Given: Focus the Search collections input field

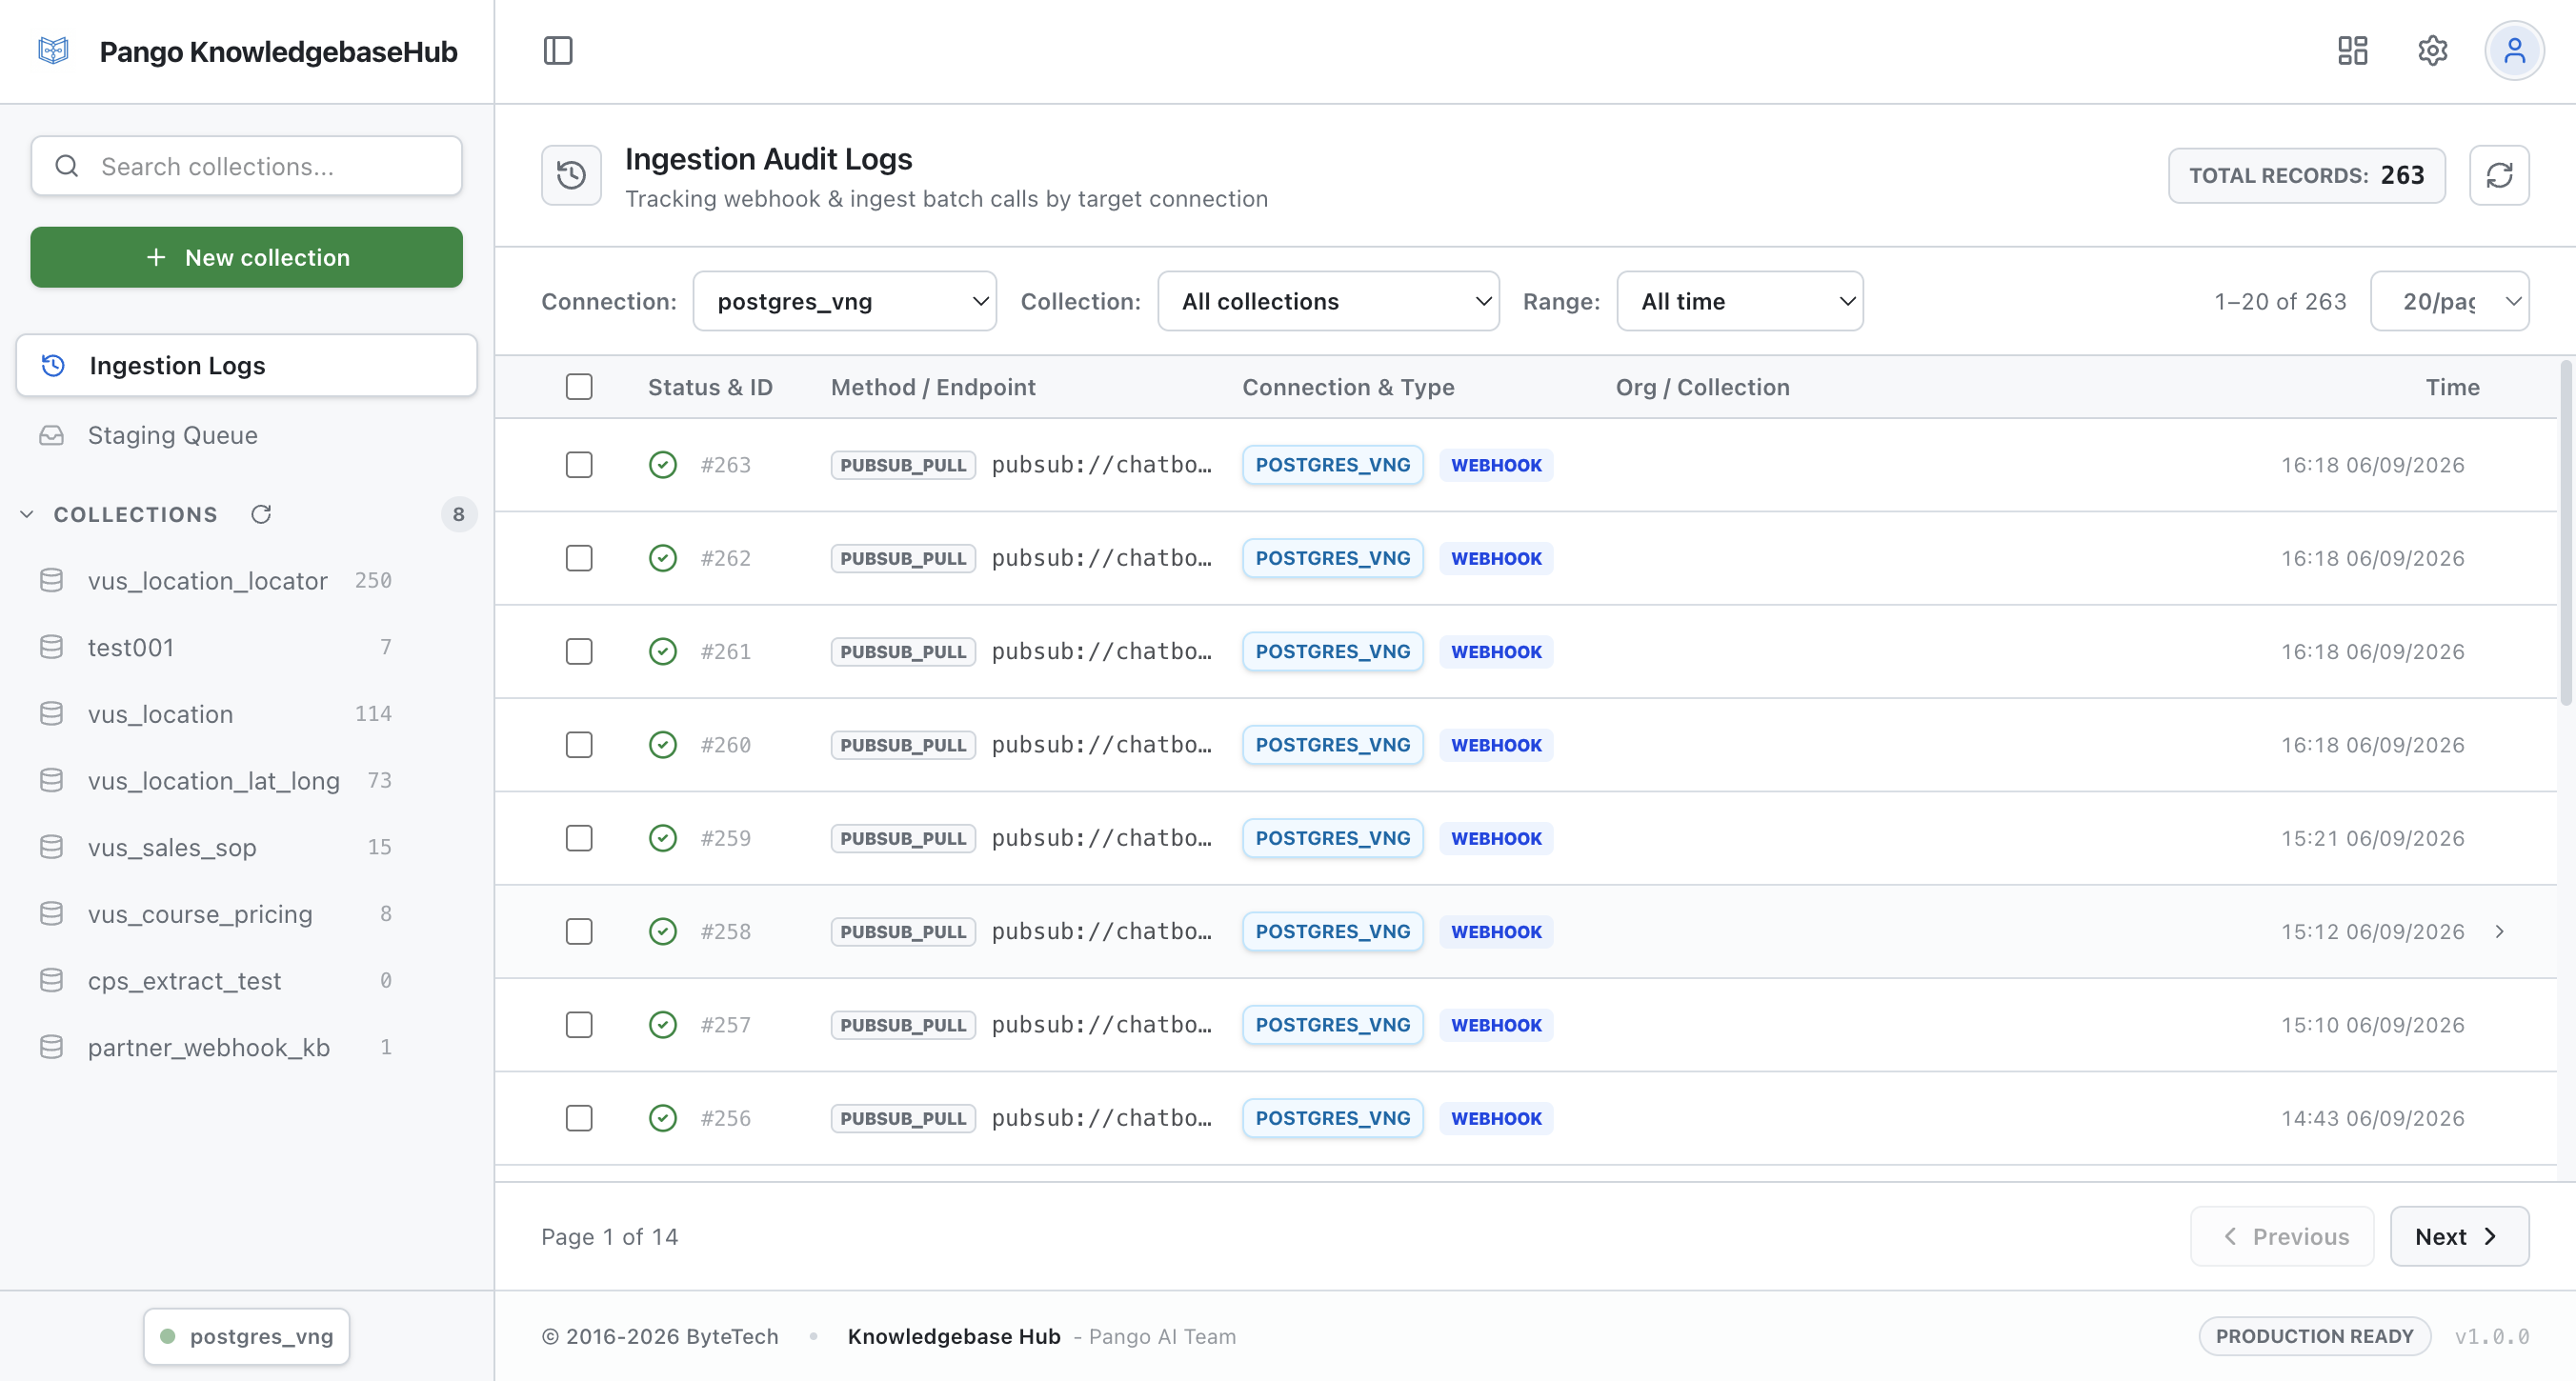Looking at the screenshot, I should click(246, 166).
